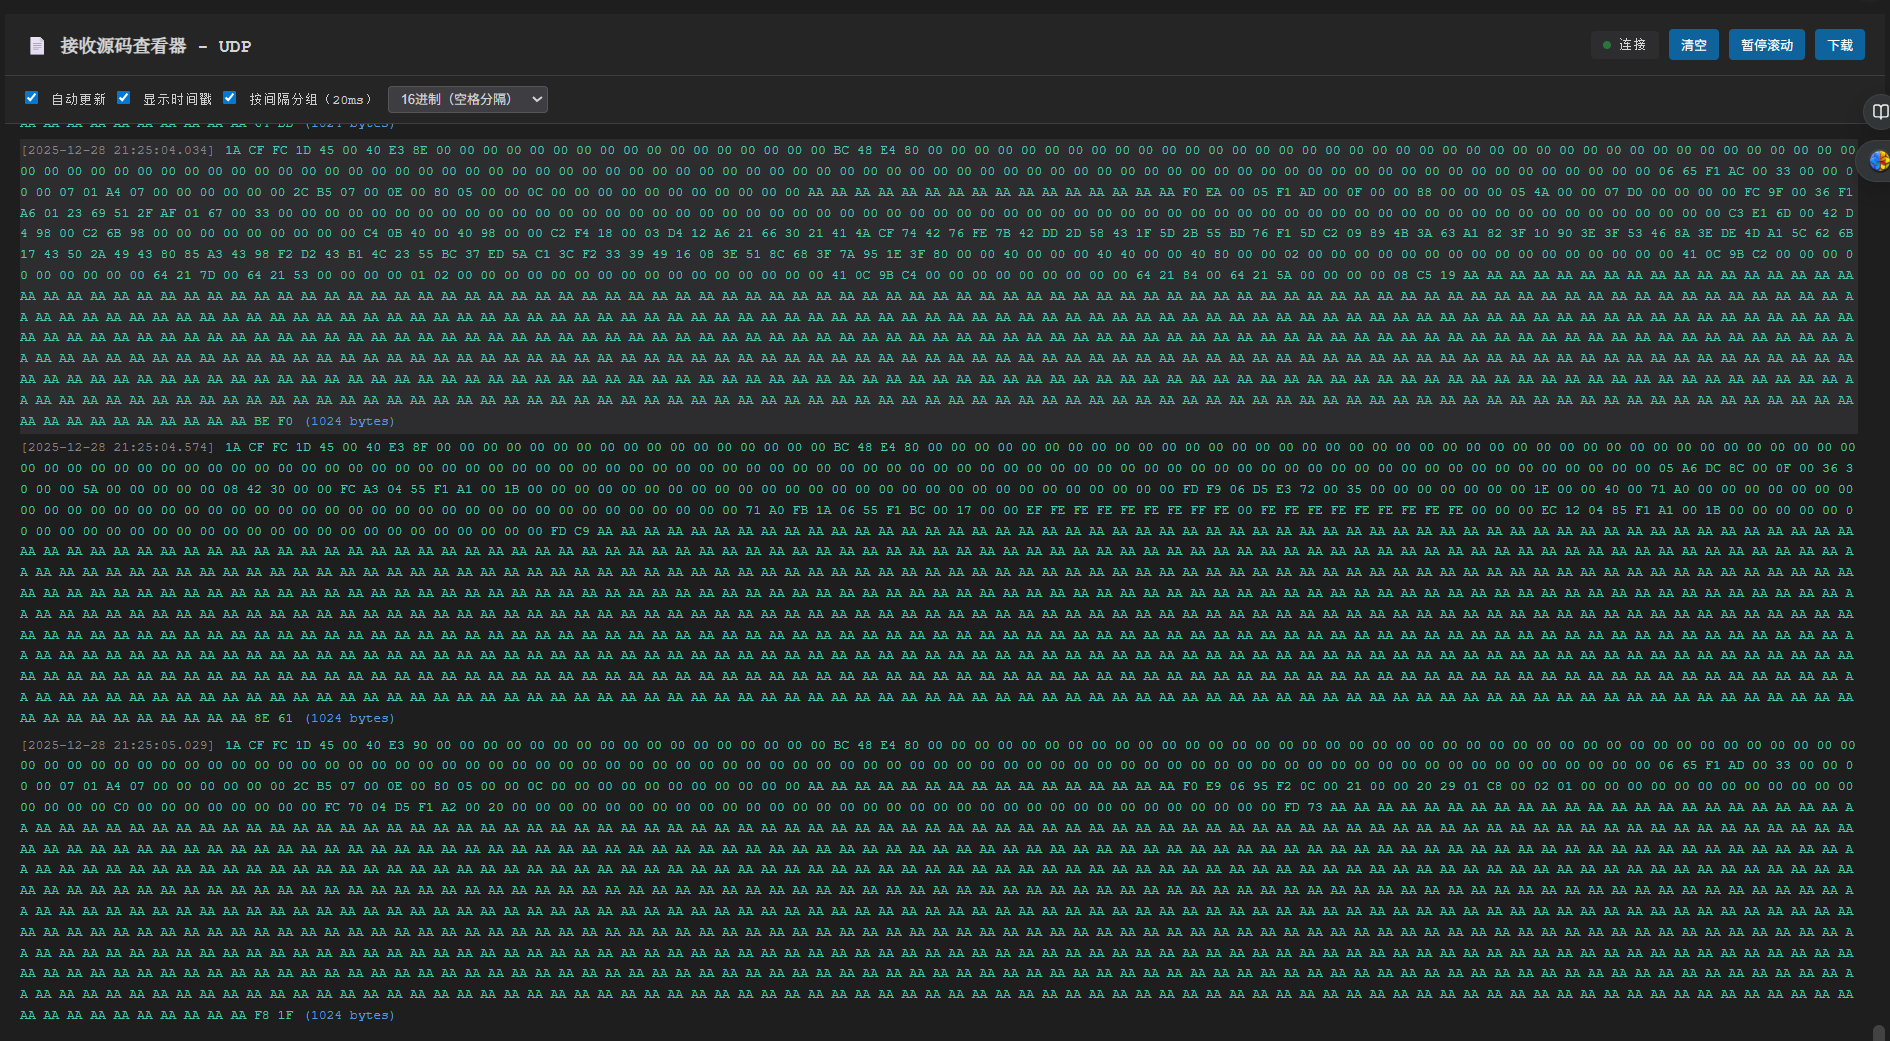Click the (1024 bytes) label after F8 1F
This screenshot has height=1041, width=1890.
click(350, 1015)
